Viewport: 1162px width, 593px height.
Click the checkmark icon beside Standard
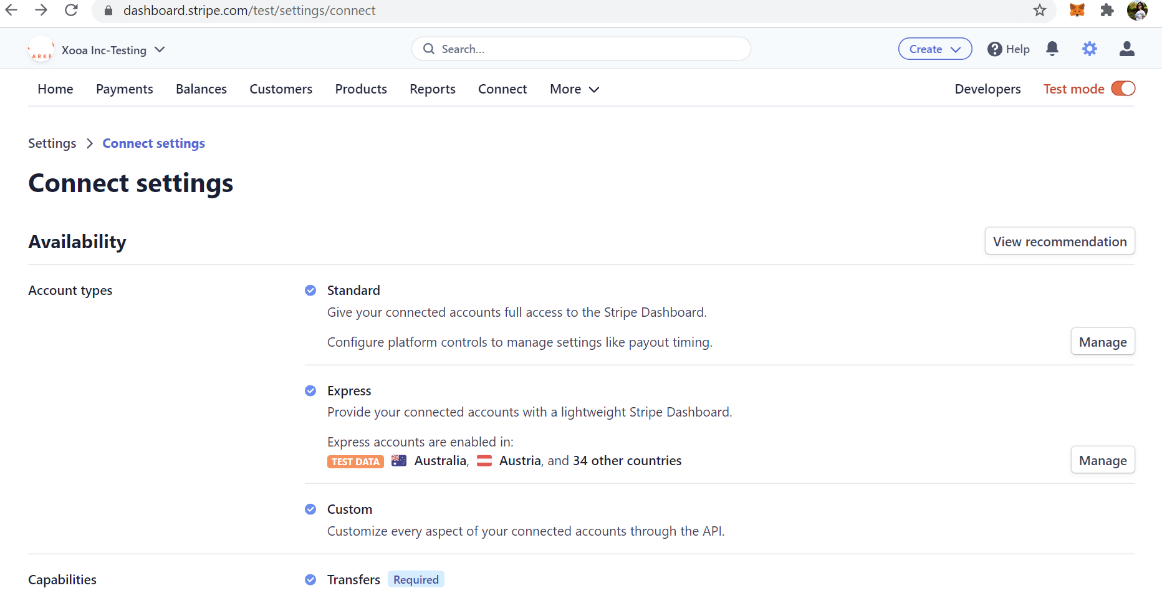click(311, 291)
